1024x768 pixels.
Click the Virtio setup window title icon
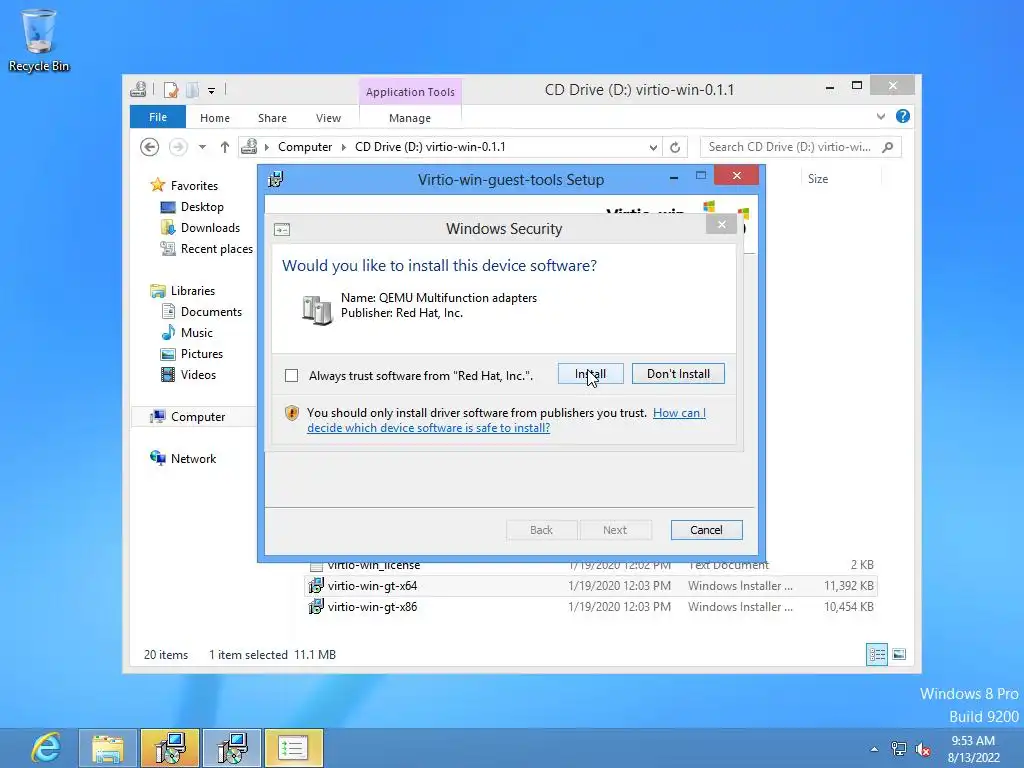point(276,179)
